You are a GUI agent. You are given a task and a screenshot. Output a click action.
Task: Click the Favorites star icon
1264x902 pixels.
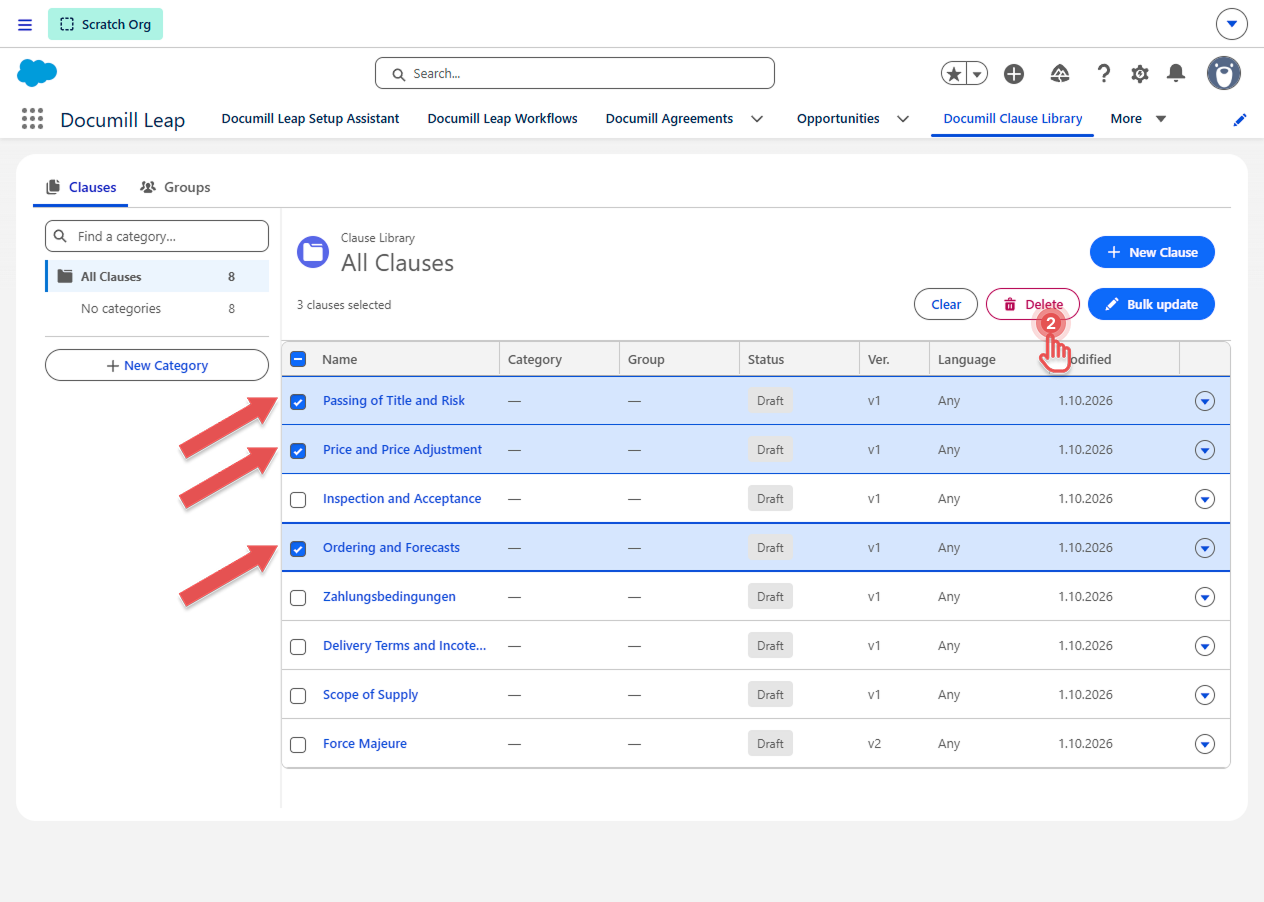point(954,73)
